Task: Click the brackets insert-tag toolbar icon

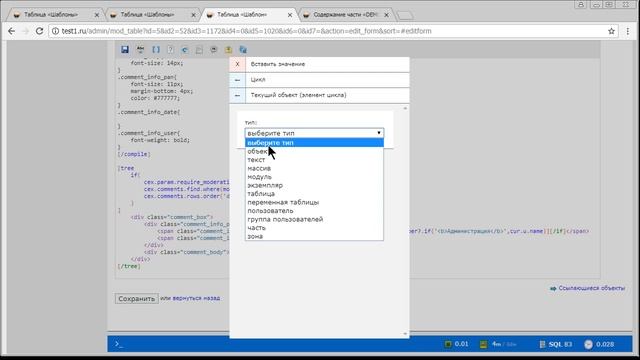Action: click(x=156, y=49)
